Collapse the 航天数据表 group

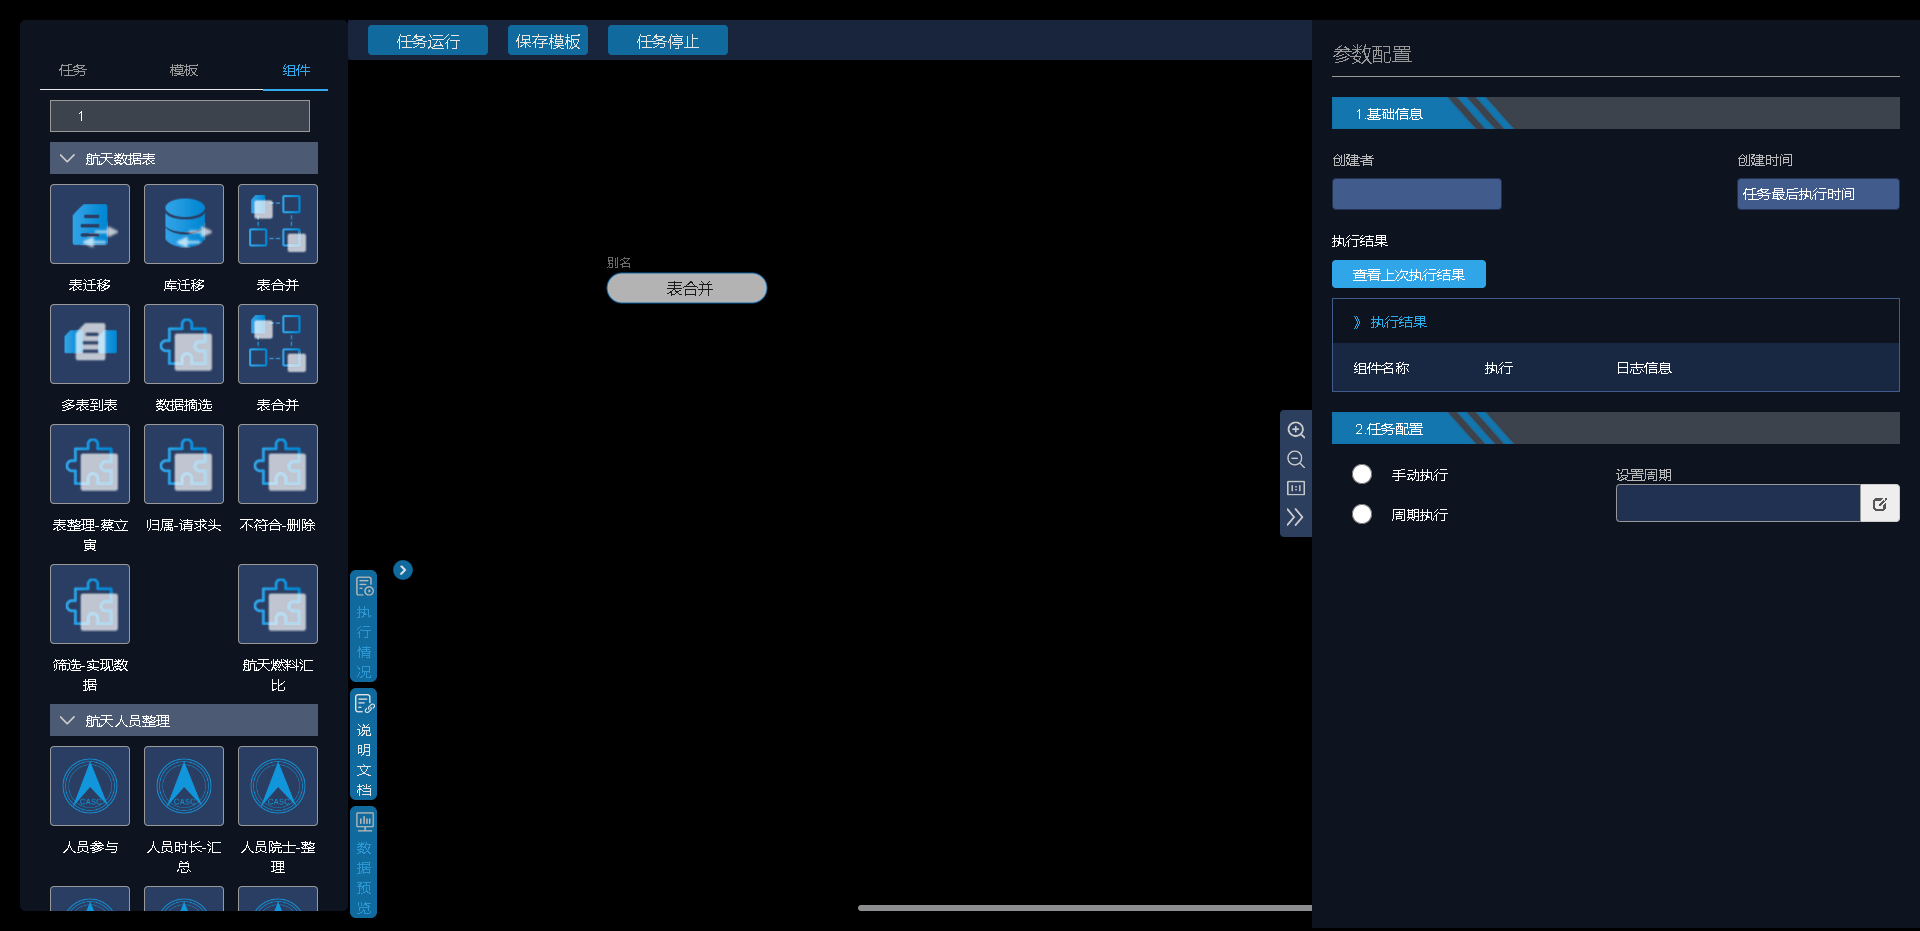68,158
